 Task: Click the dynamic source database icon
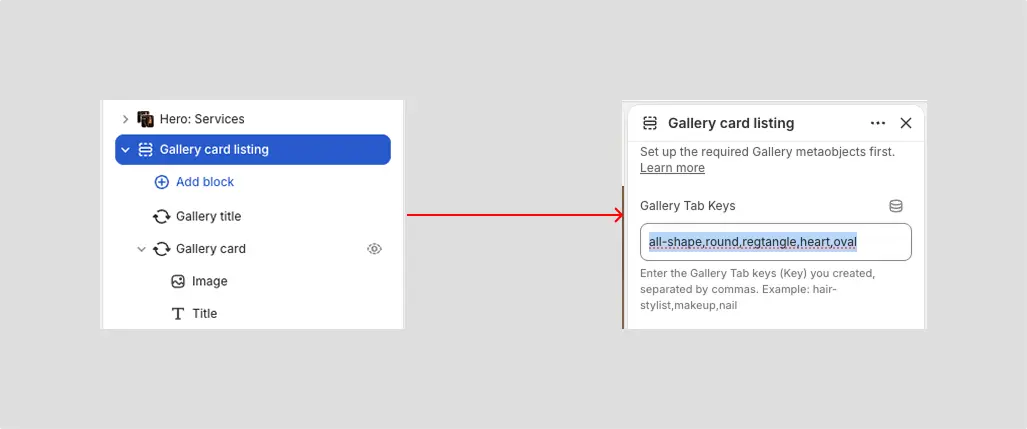895,206
